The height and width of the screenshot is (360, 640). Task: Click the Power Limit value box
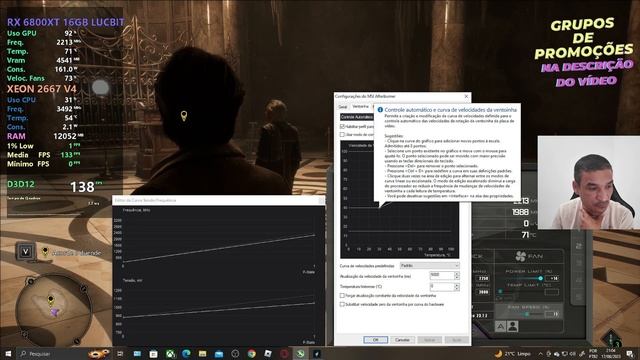(553, 278)
